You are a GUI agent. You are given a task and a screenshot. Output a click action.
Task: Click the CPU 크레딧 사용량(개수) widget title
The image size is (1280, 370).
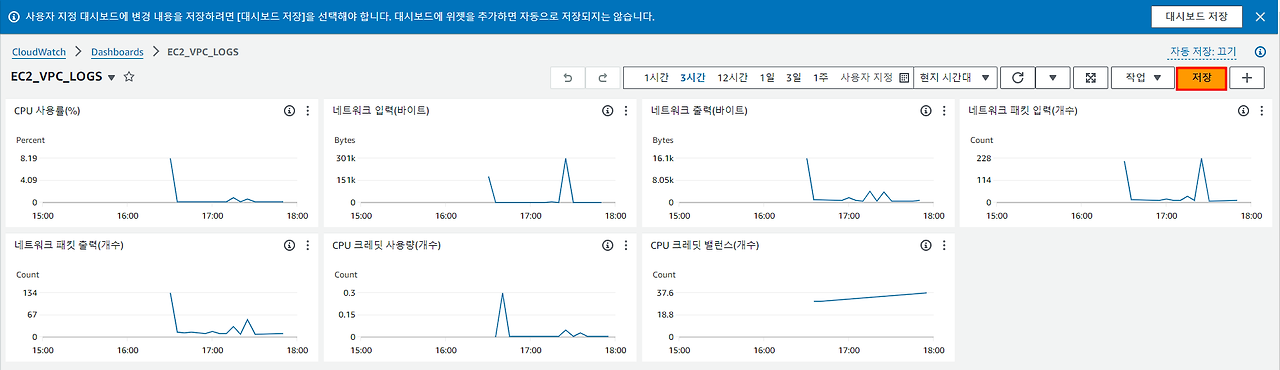387,245
